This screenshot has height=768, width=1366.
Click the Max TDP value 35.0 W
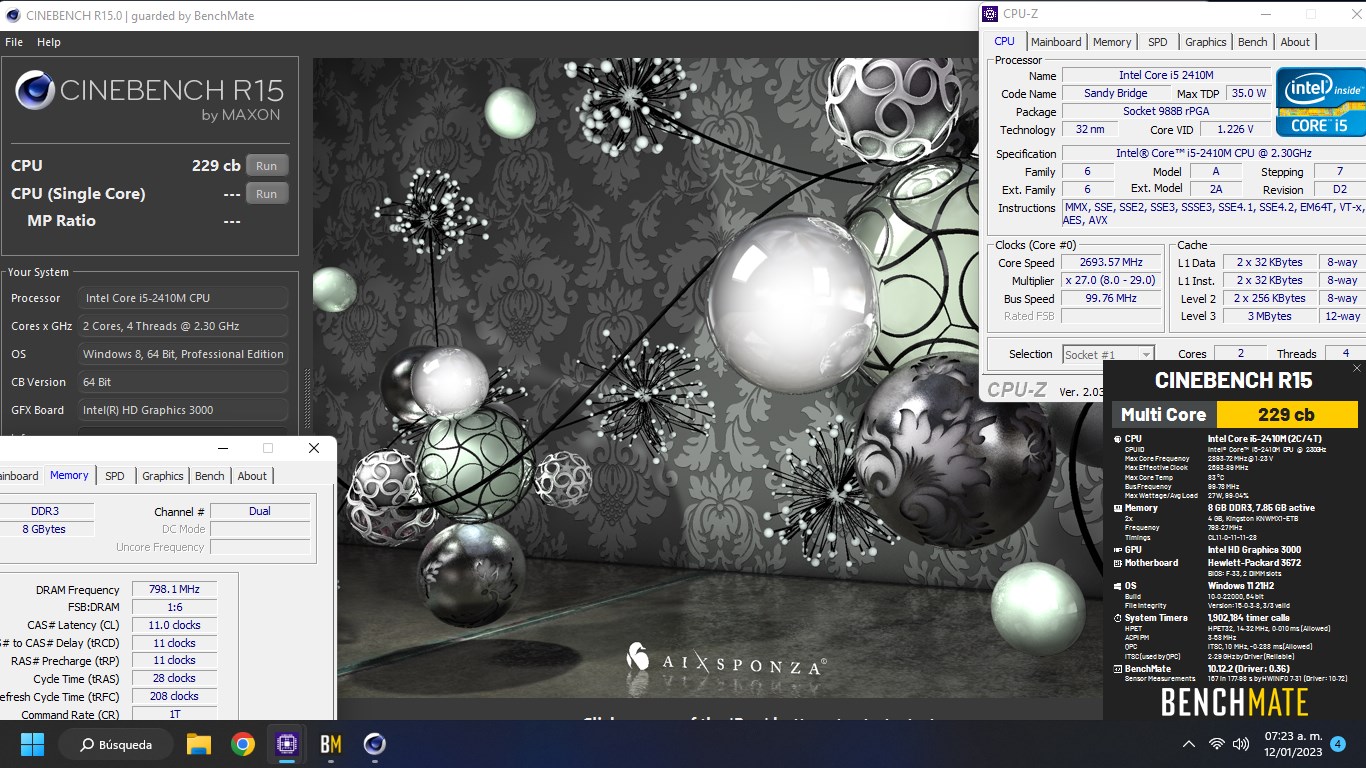[x=1248, y=94]
